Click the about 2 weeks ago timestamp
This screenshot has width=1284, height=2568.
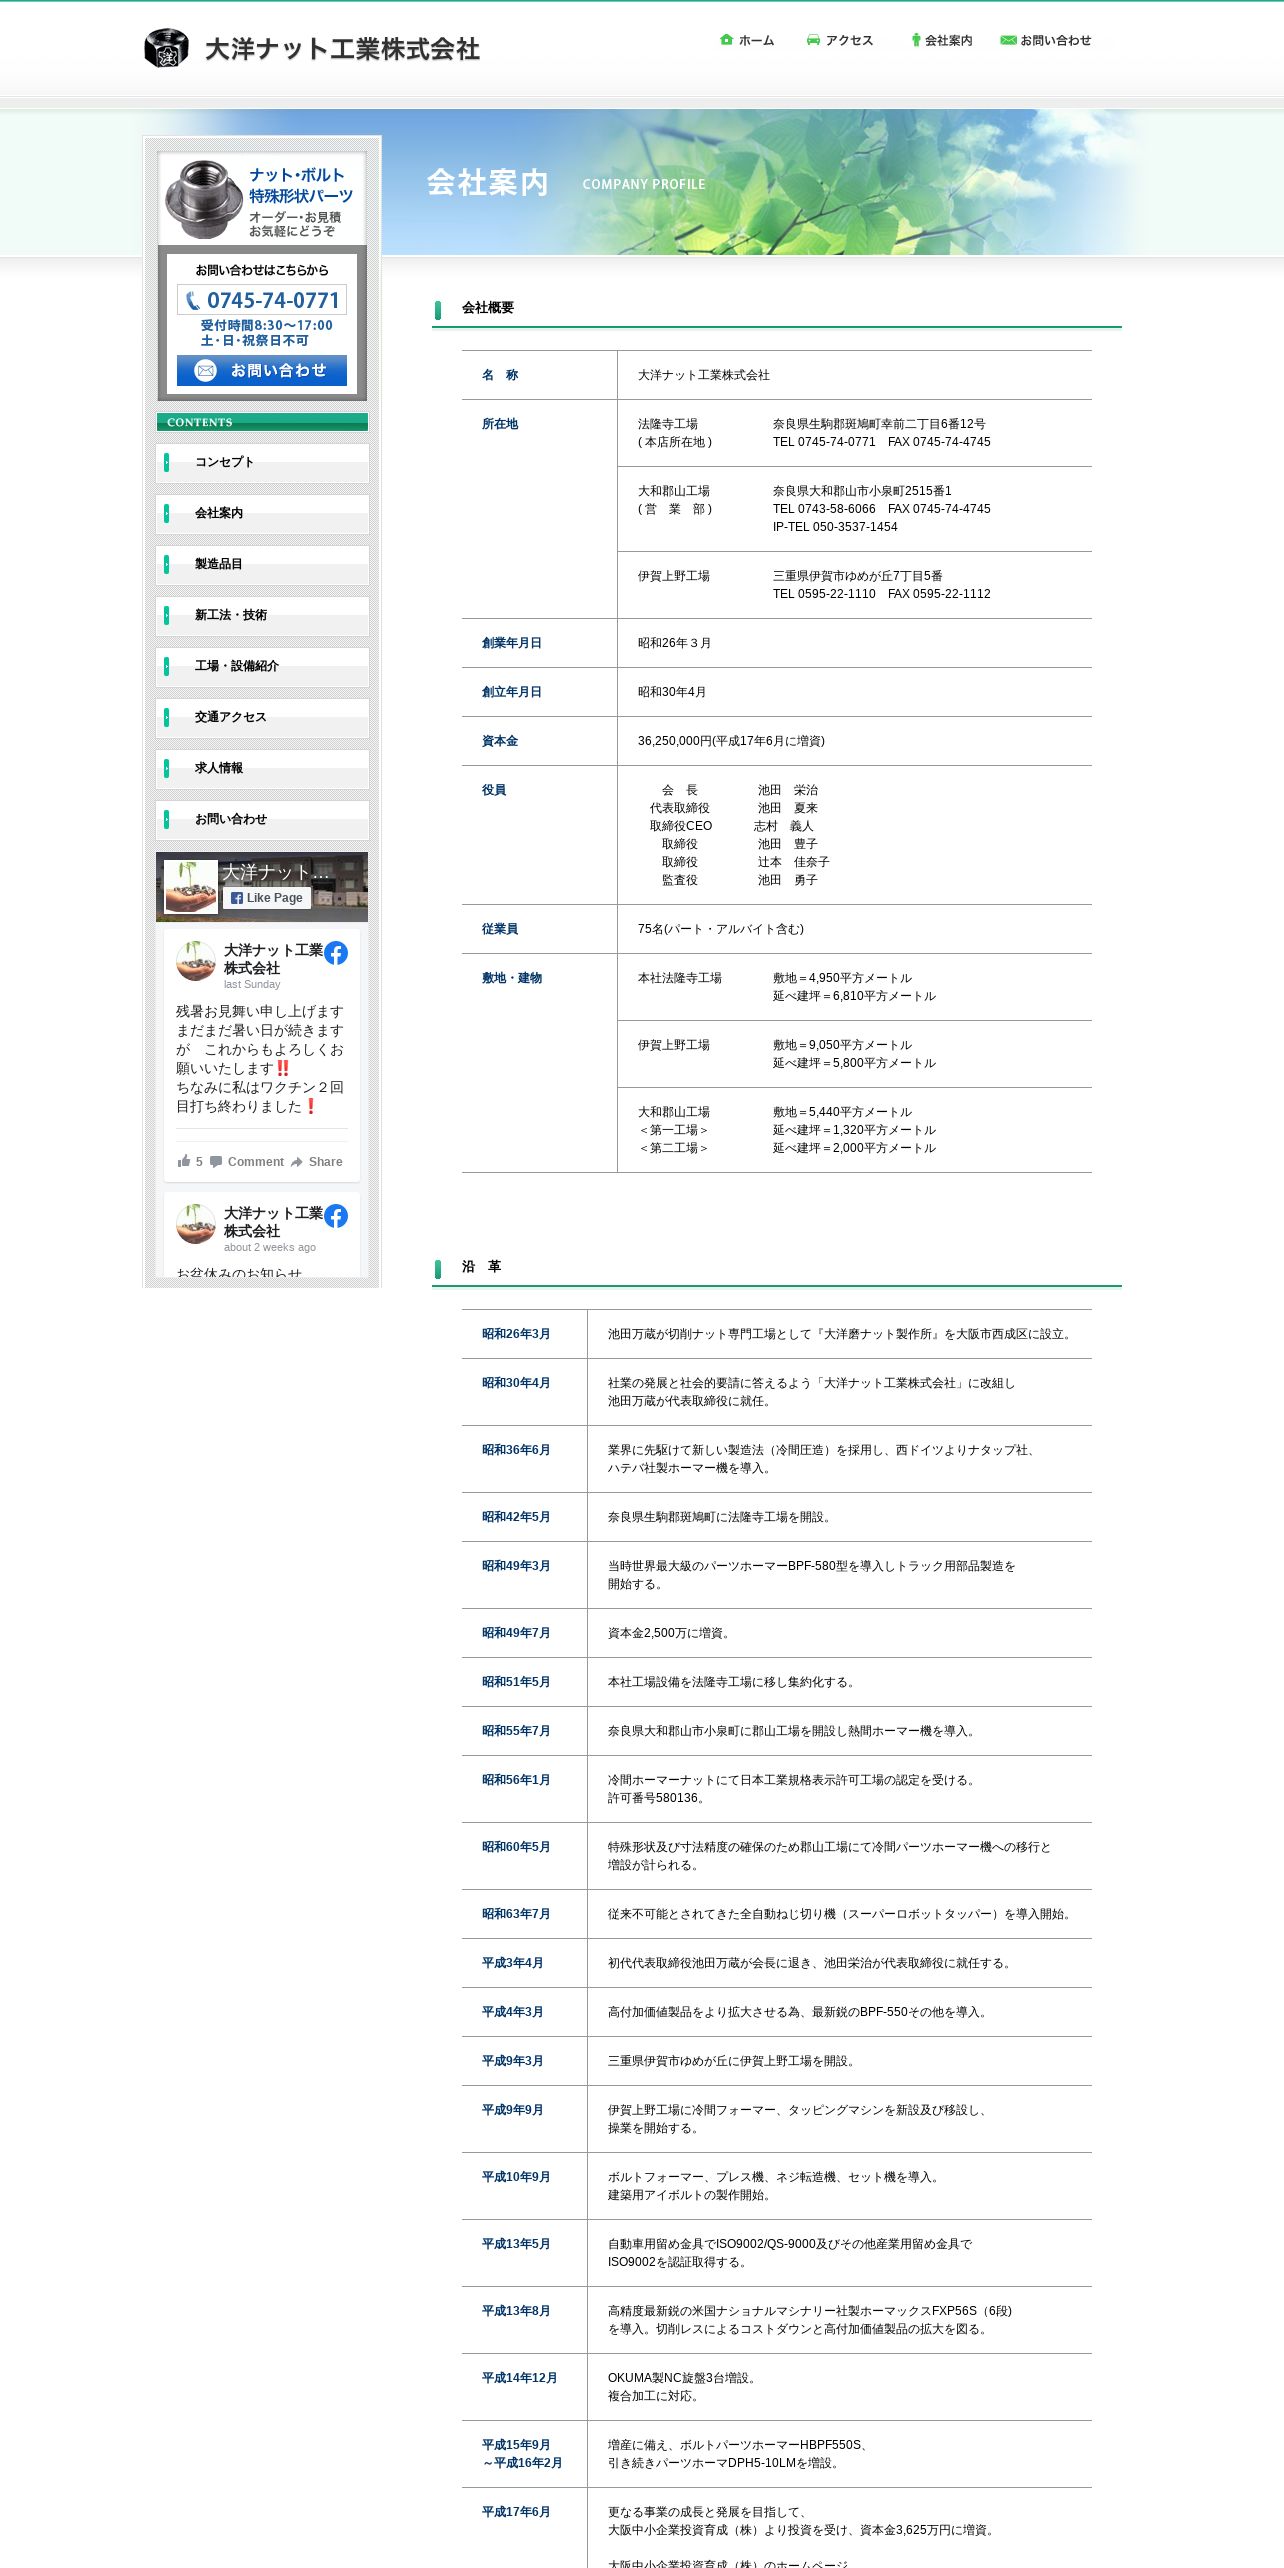pyautogui.click(x=270, y=1248)
